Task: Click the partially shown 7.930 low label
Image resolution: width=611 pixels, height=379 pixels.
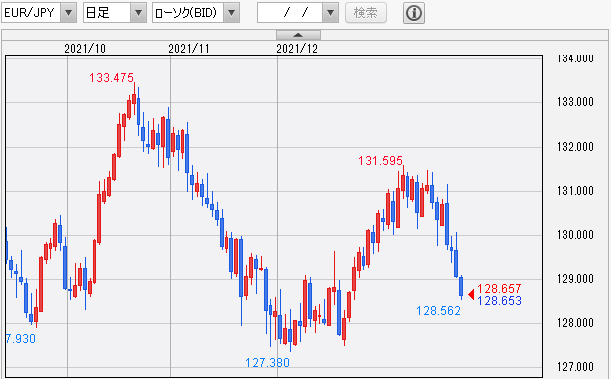Action: click(21, 338)
